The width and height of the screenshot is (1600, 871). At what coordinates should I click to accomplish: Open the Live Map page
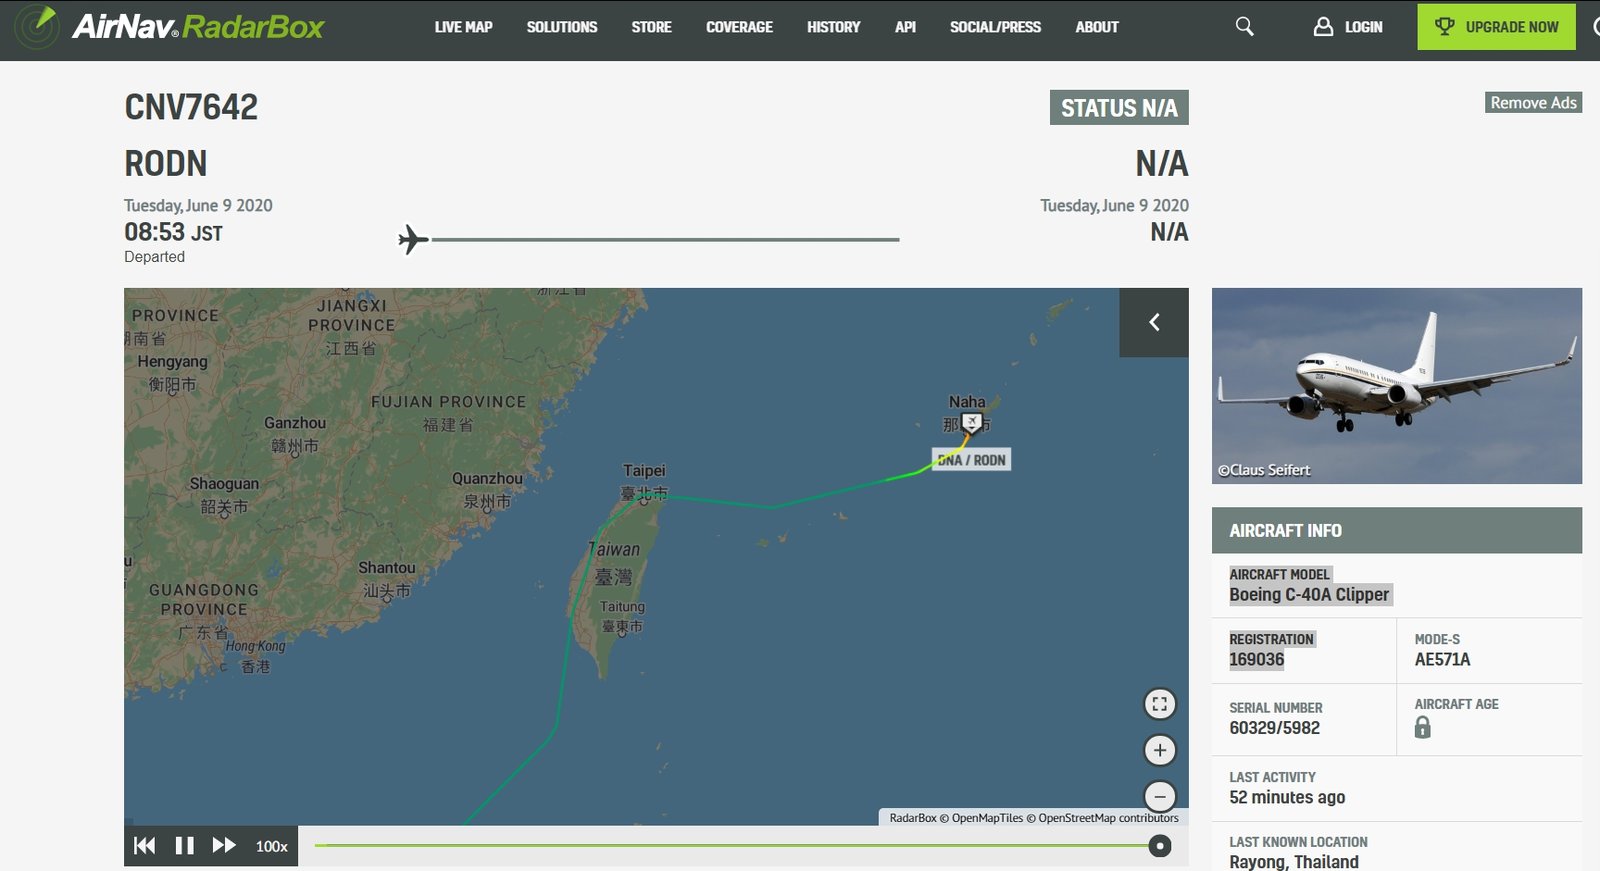click(463, 27)
